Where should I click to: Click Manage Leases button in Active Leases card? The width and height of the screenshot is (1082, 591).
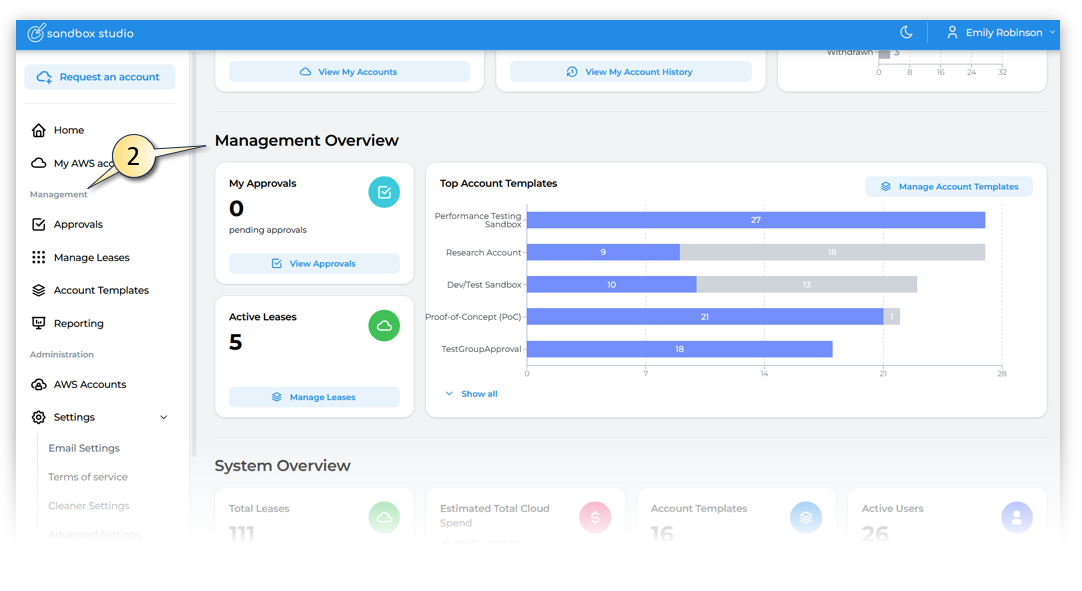pos(314,397)
